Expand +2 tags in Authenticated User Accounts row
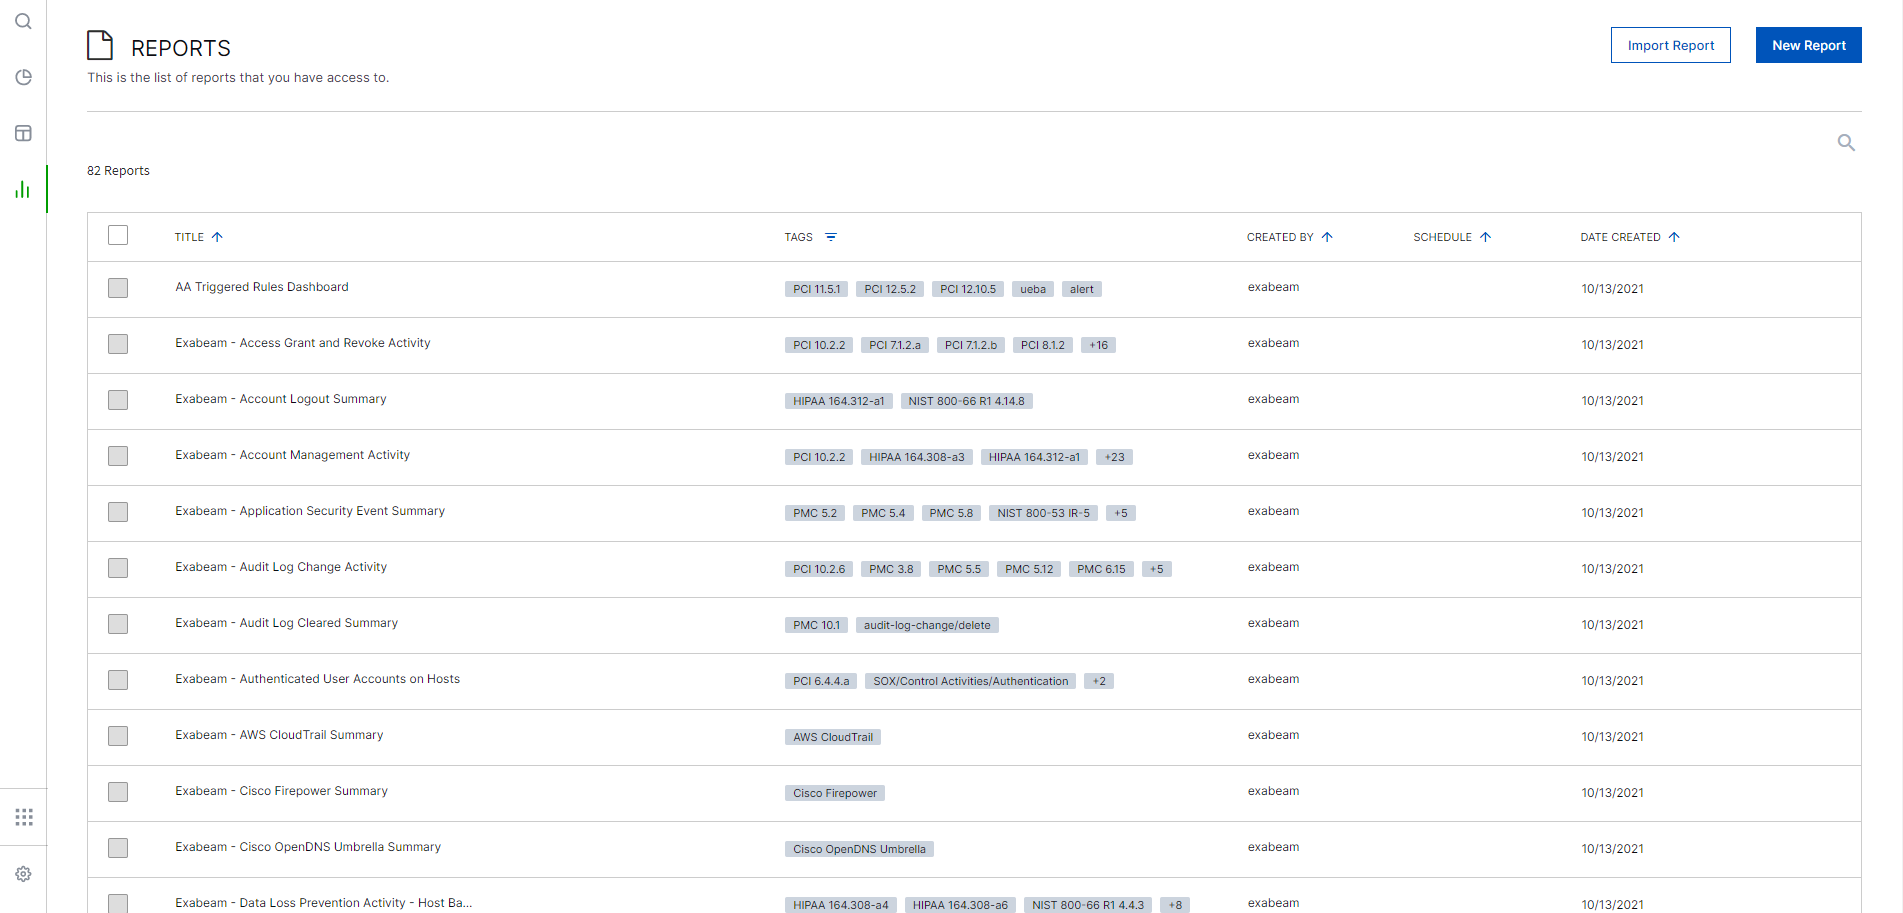Image resolution: width=1903 pixels, height=913 pixels. (x=1099, y=681)
